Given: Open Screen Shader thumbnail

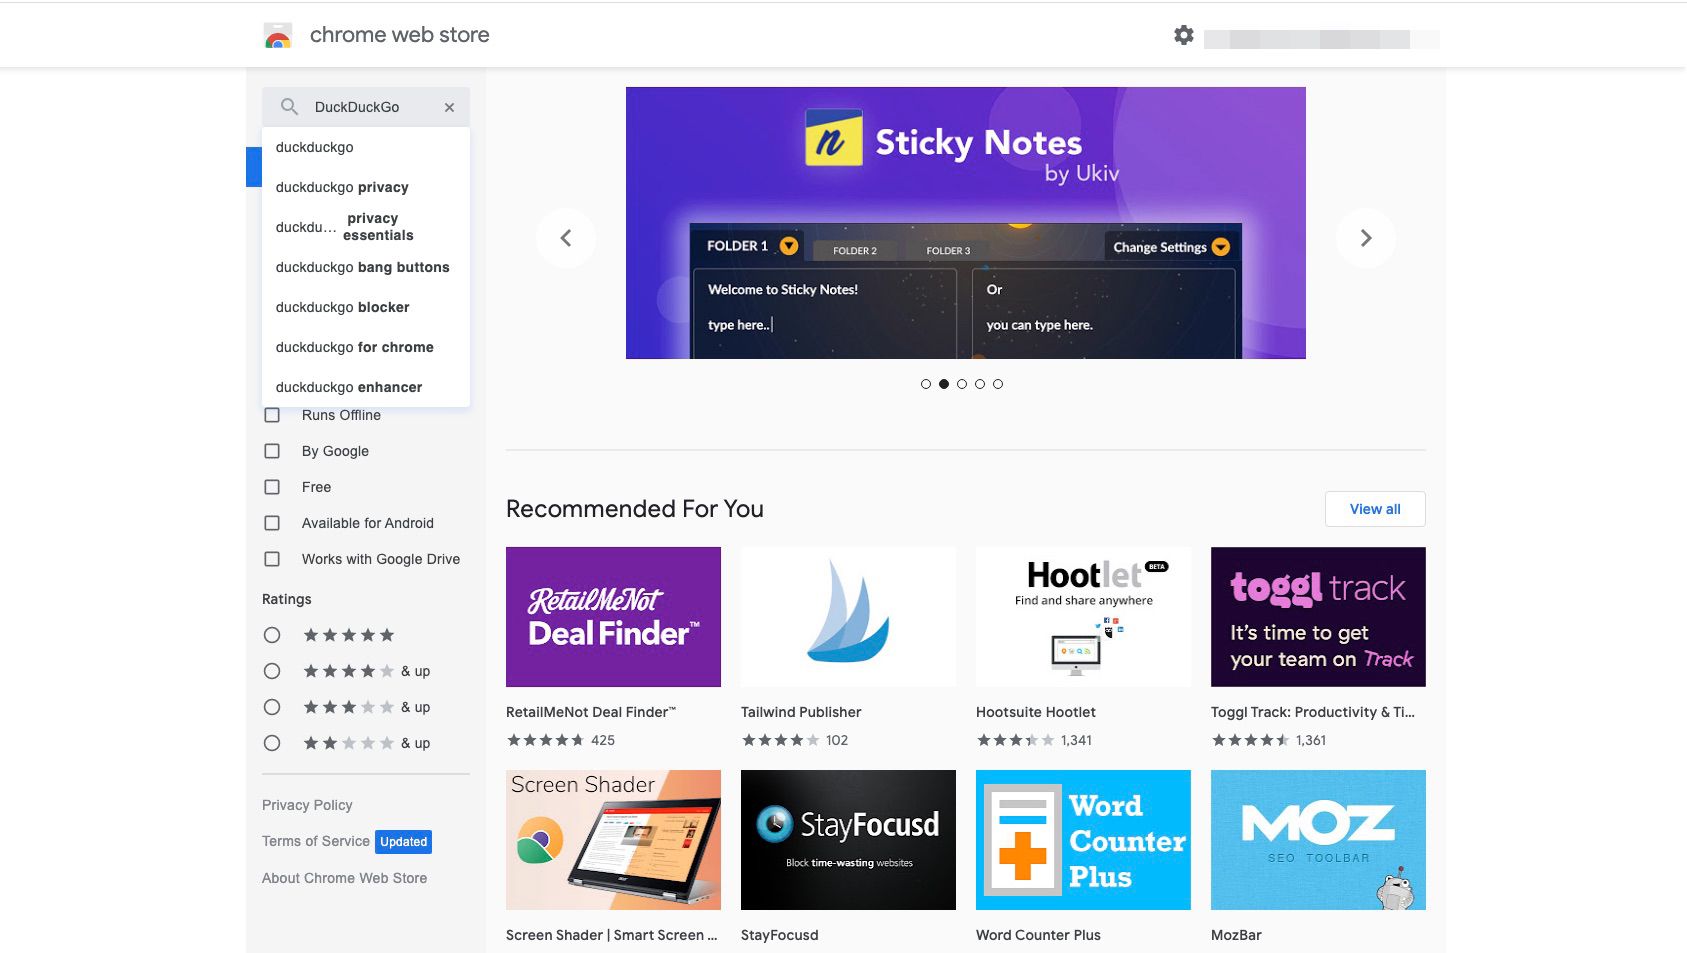Looking at the screenshot, I should [613, 840].
